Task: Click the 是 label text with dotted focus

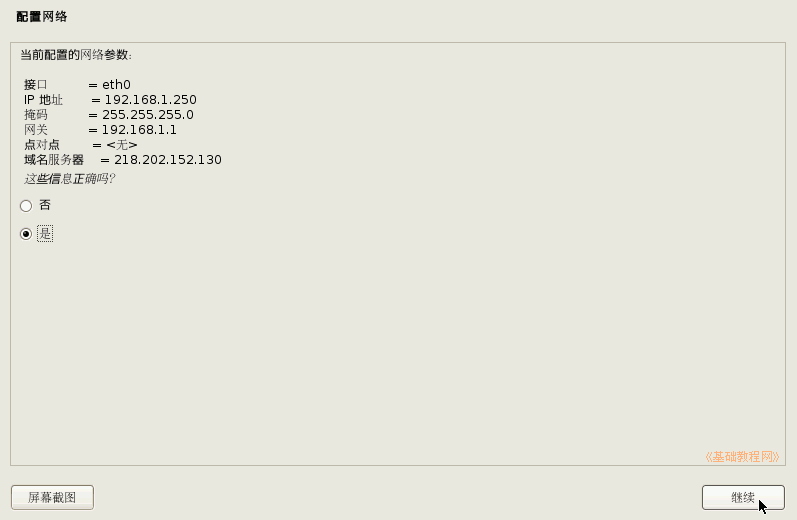Action: (45, 234)
